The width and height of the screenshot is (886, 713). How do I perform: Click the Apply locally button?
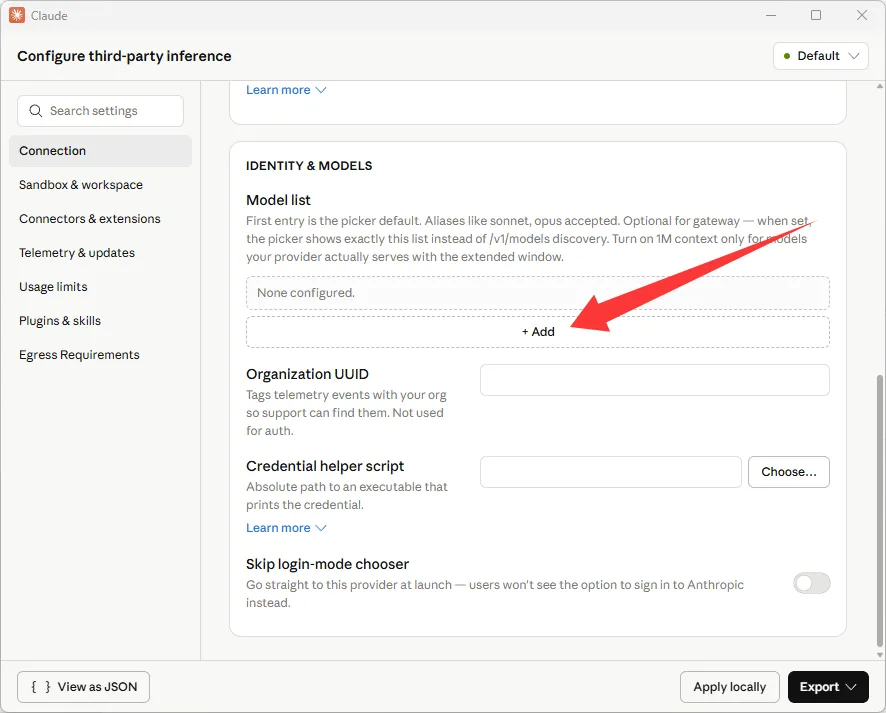pyautogui.click(x=729, y=687)
